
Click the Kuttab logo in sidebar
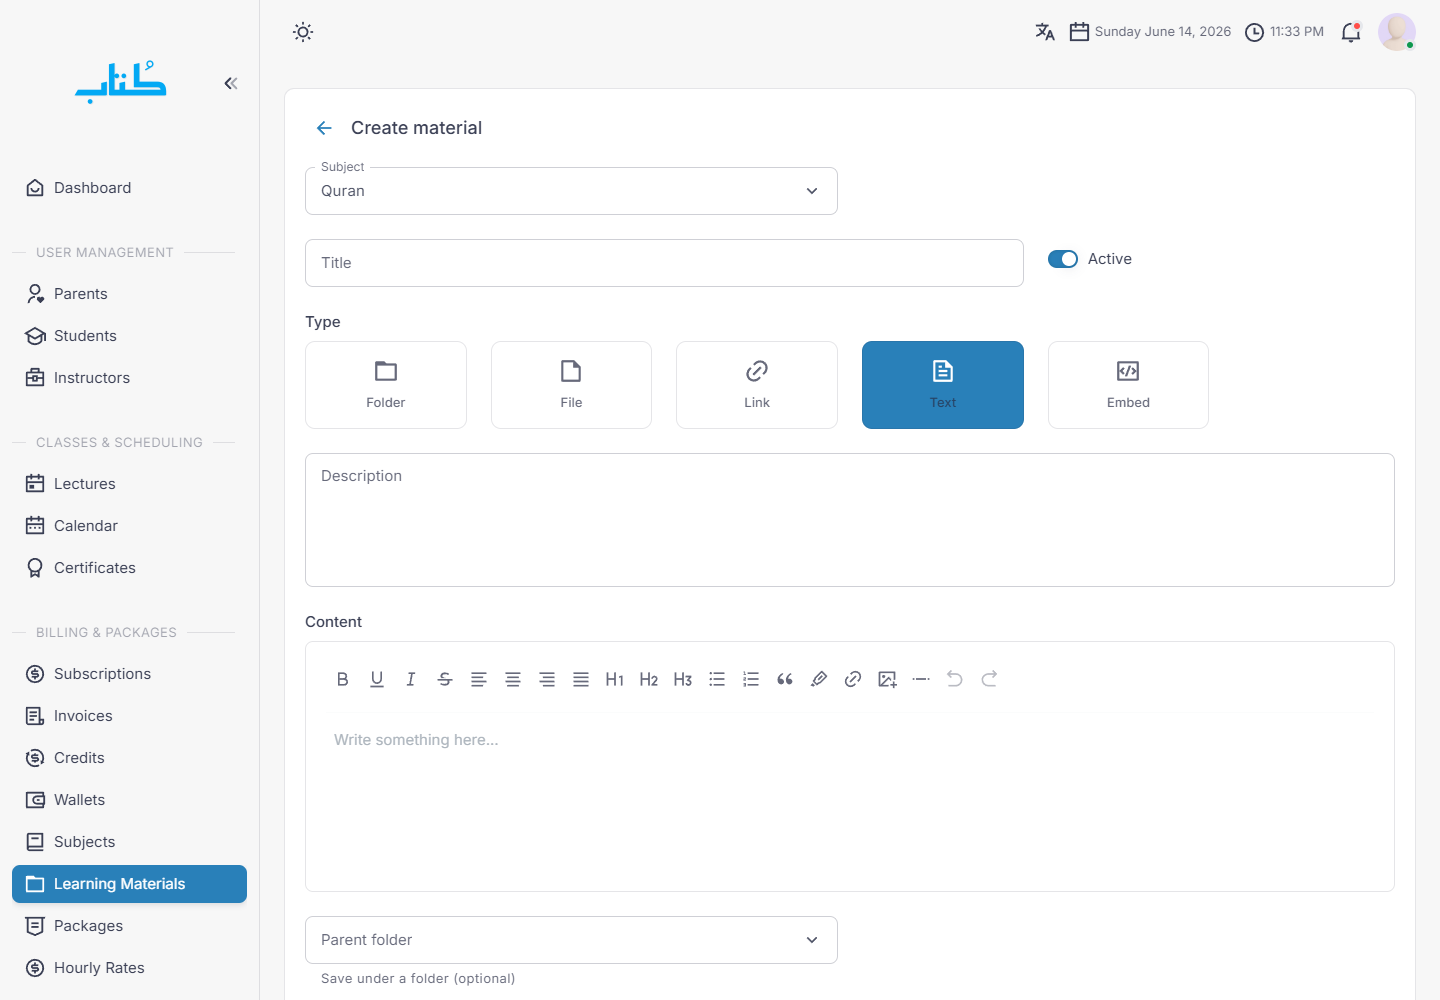(x=121, y=82)
